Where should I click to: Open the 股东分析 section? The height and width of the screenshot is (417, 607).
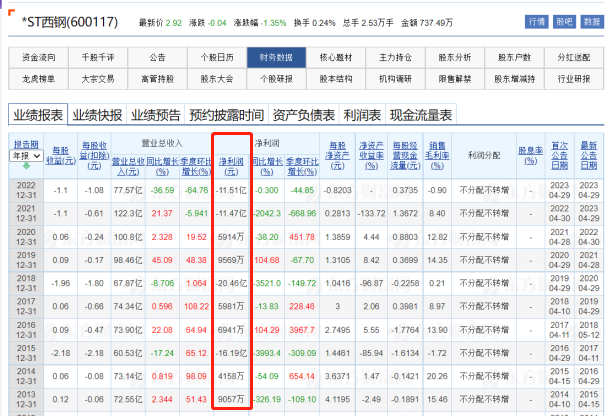[455, 57]
